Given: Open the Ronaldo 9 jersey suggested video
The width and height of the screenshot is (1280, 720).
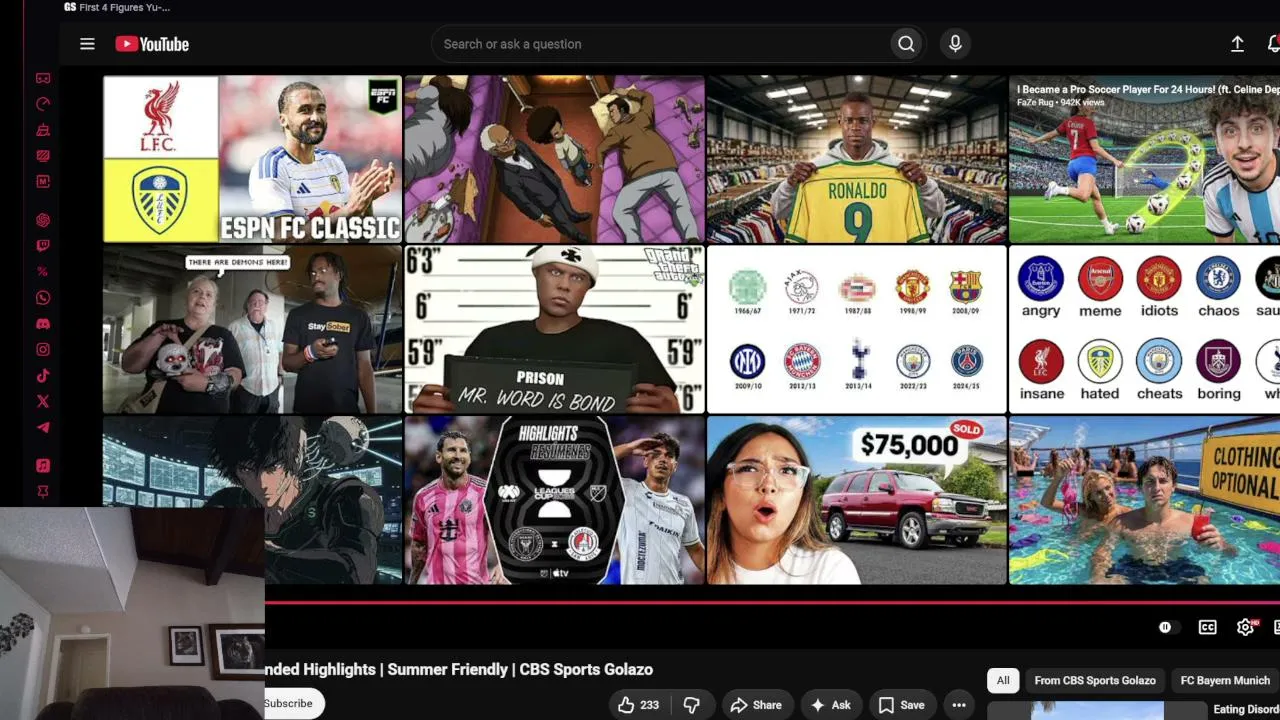Looking at the screenshot, I should [856, 159].
